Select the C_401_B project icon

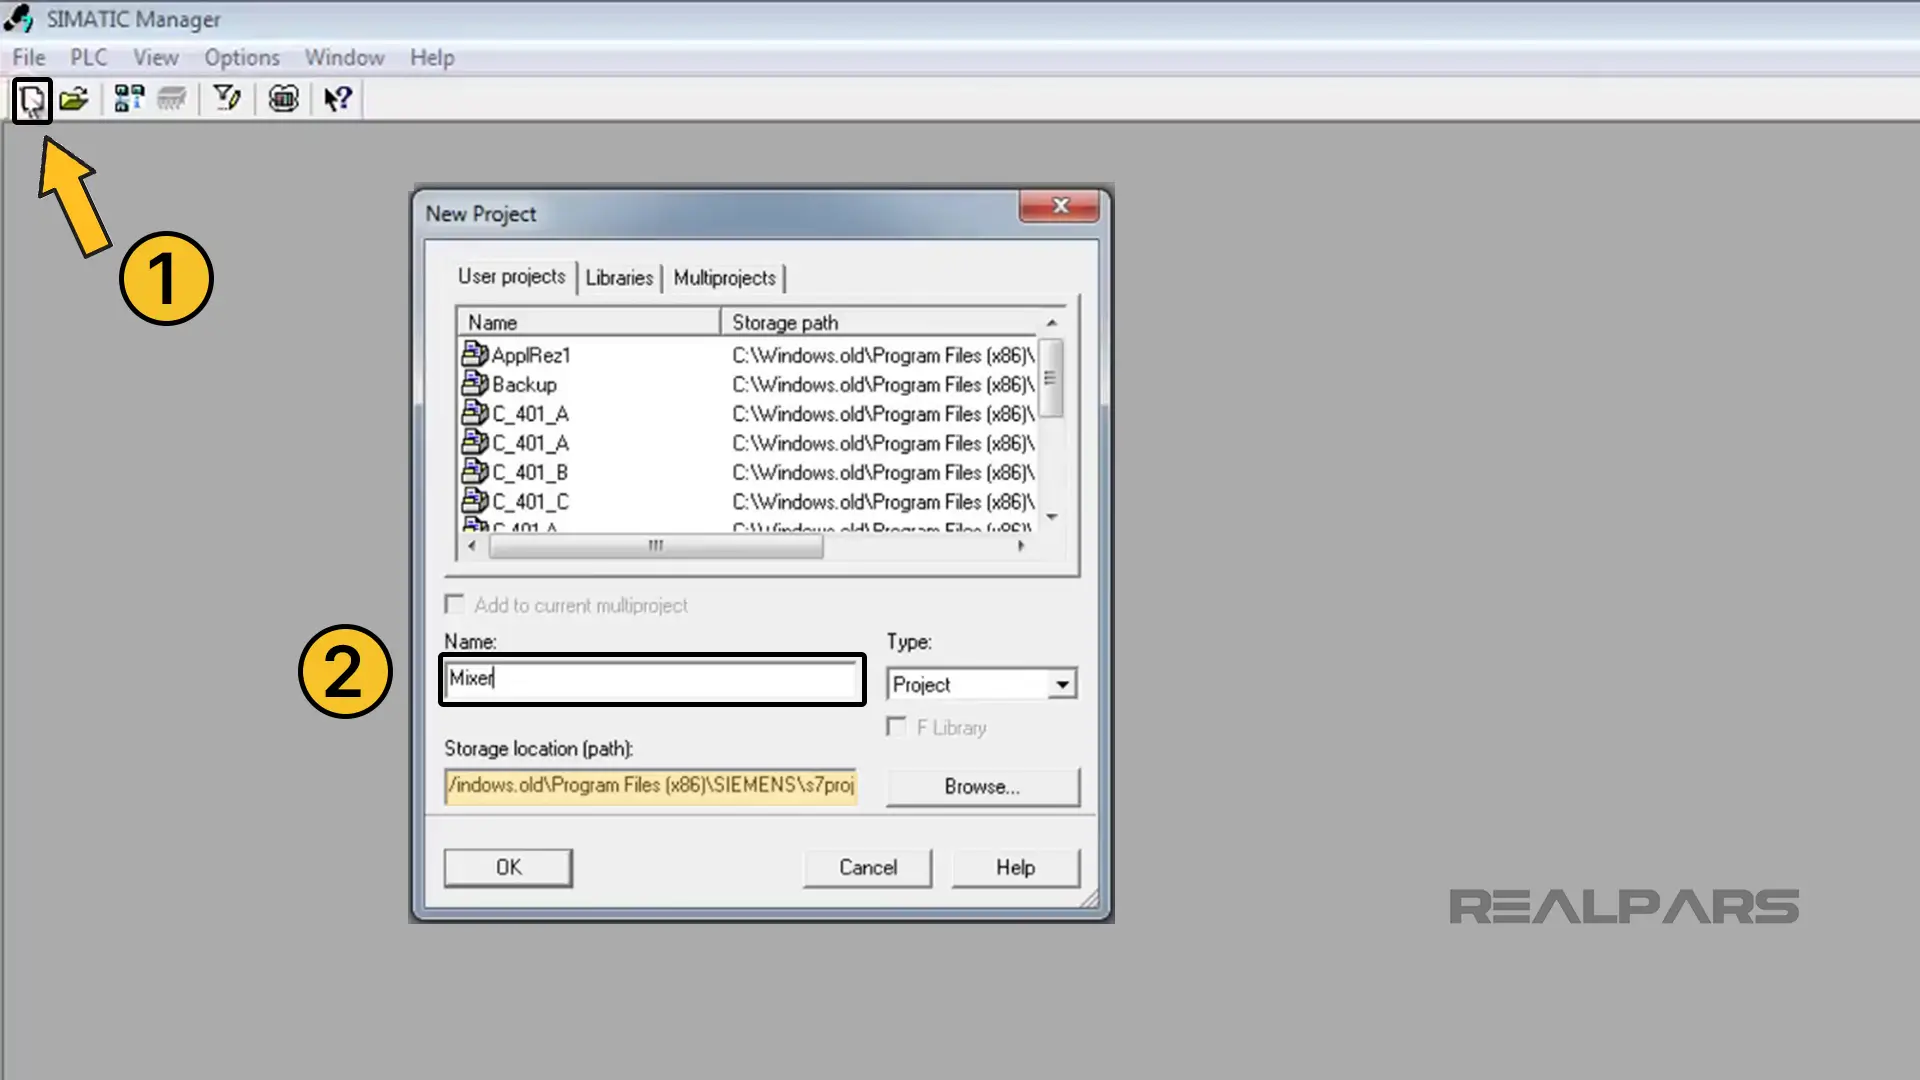coord(475,471)
